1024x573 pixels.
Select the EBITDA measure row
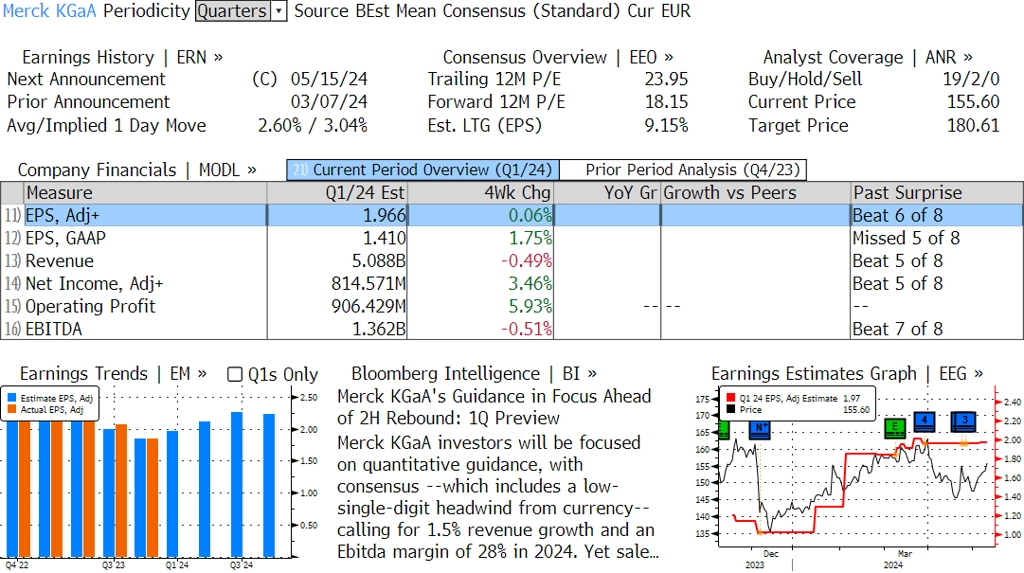[x=512, y=329]
